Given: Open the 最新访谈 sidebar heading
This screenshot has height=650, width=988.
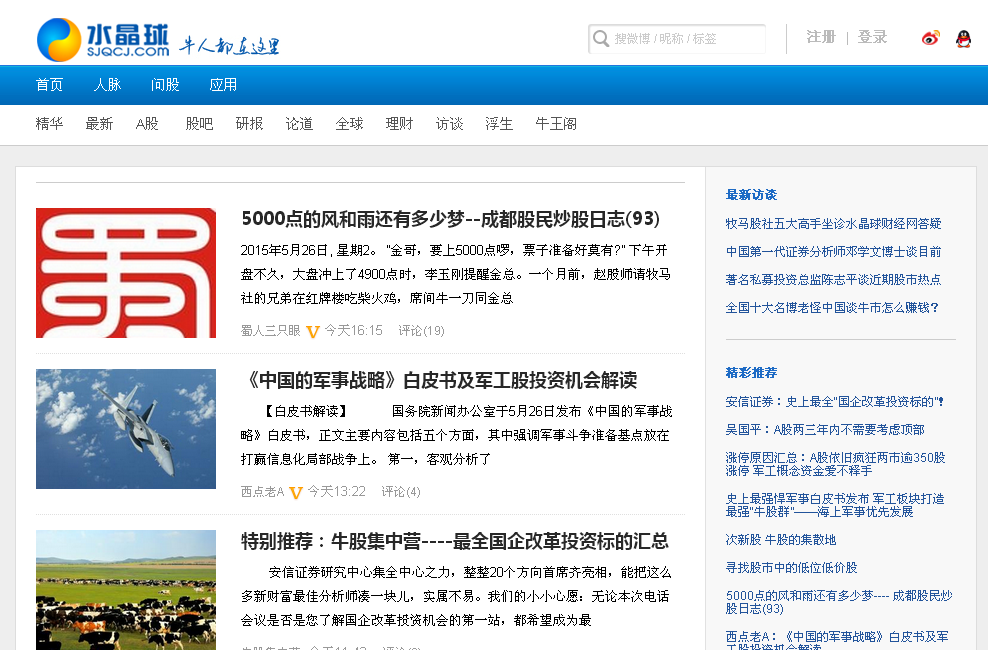Looking at the screenshot, I should pyautogui.click(x=751, y=195).
